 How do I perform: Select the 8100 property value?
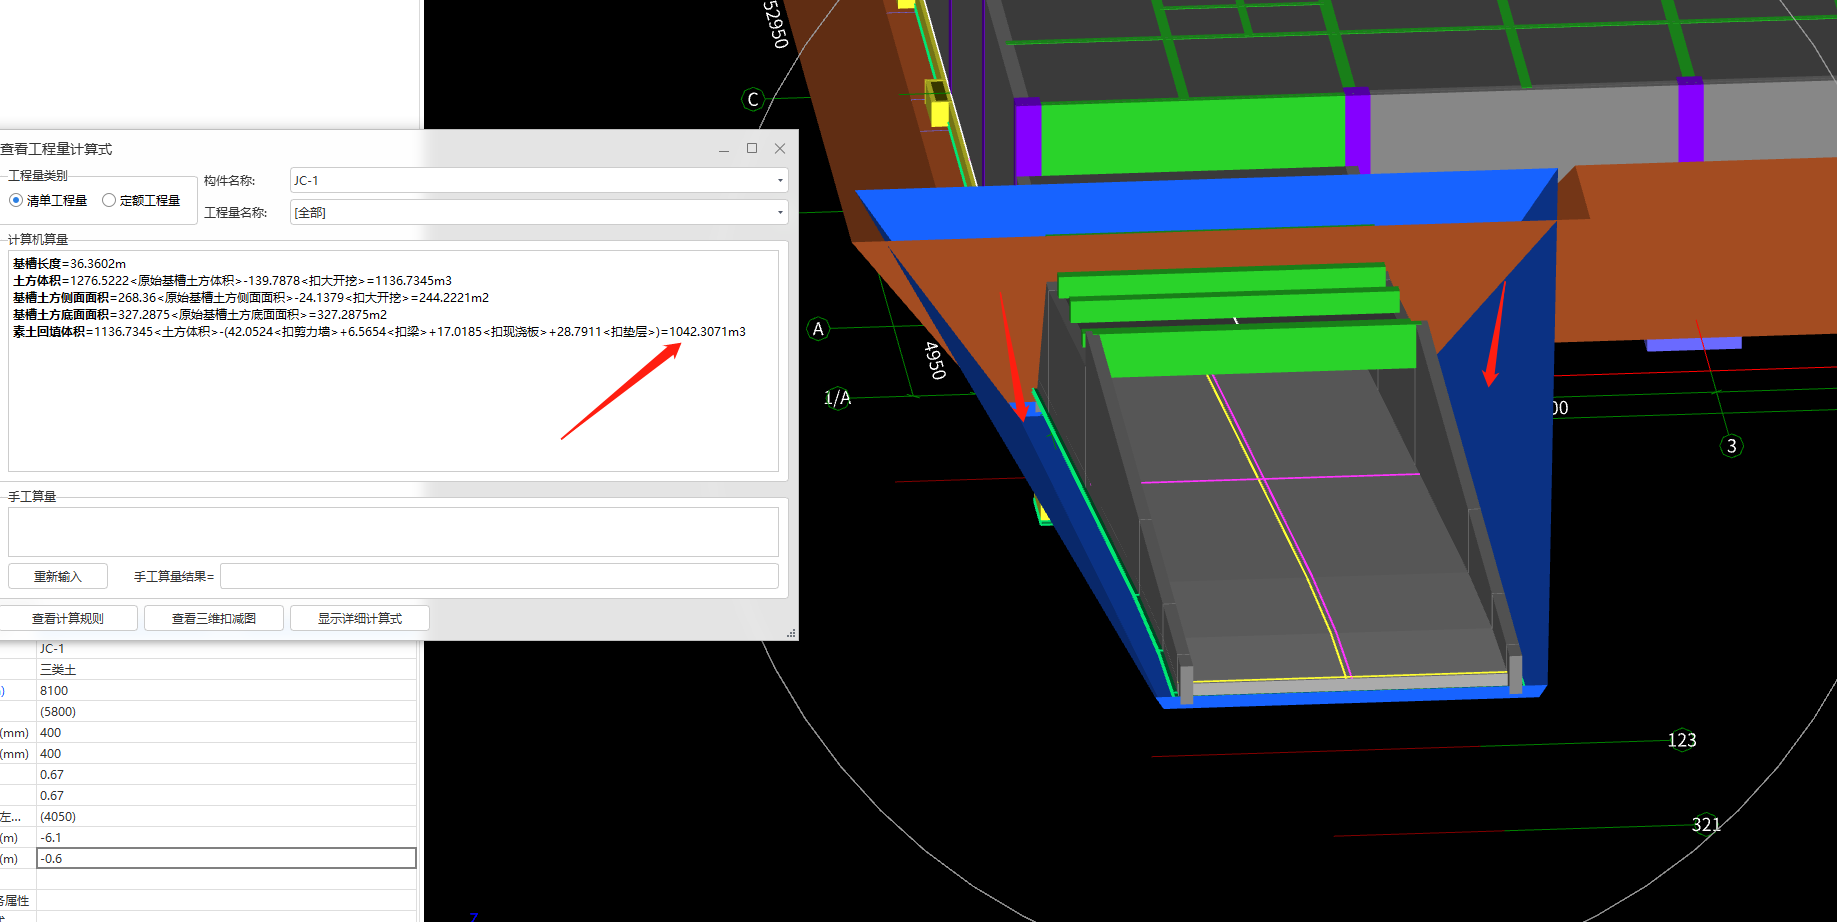(x=226, y=690)
